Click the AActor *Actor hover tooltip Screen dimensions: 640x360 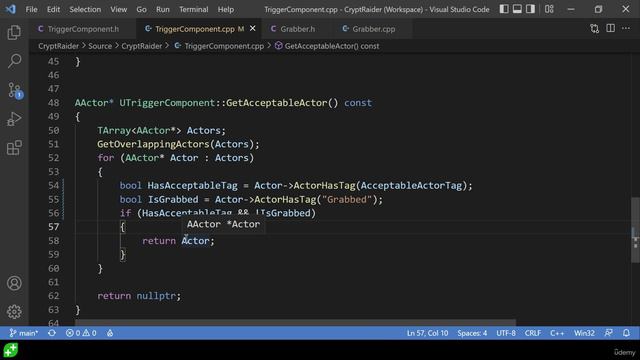(x=223, y=224)
